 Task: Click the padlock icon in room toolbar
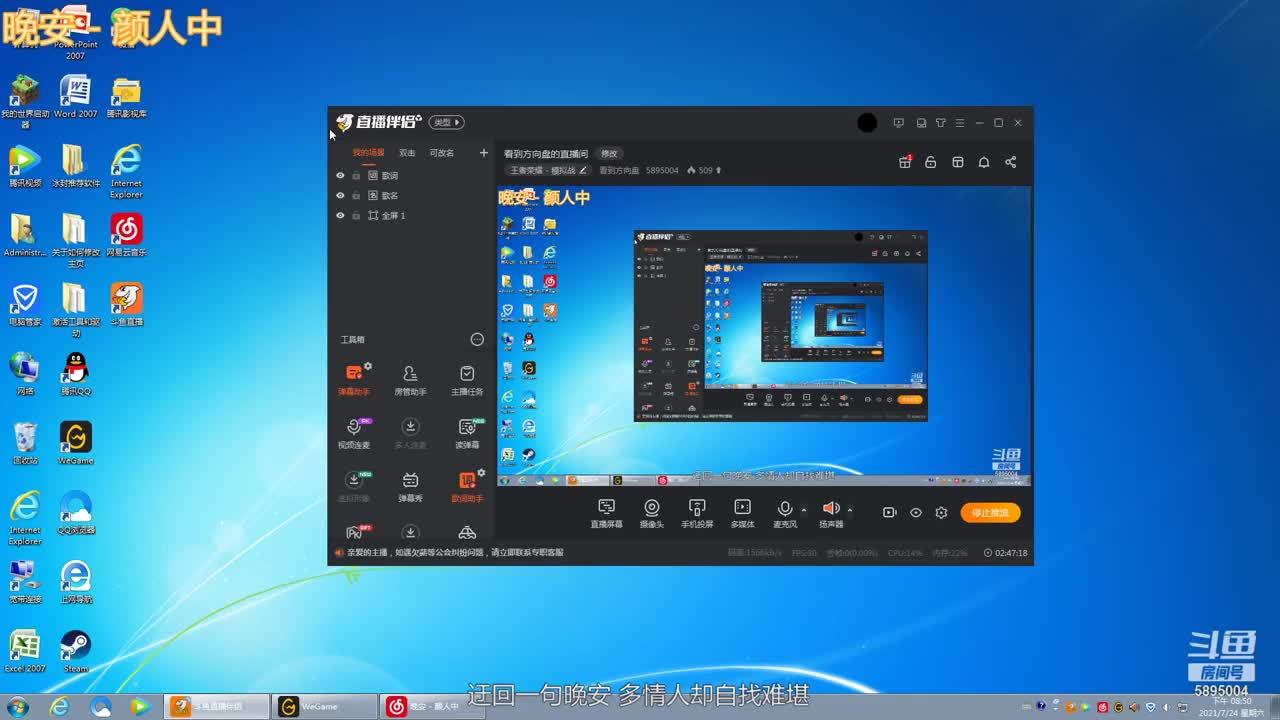point(930,162)
